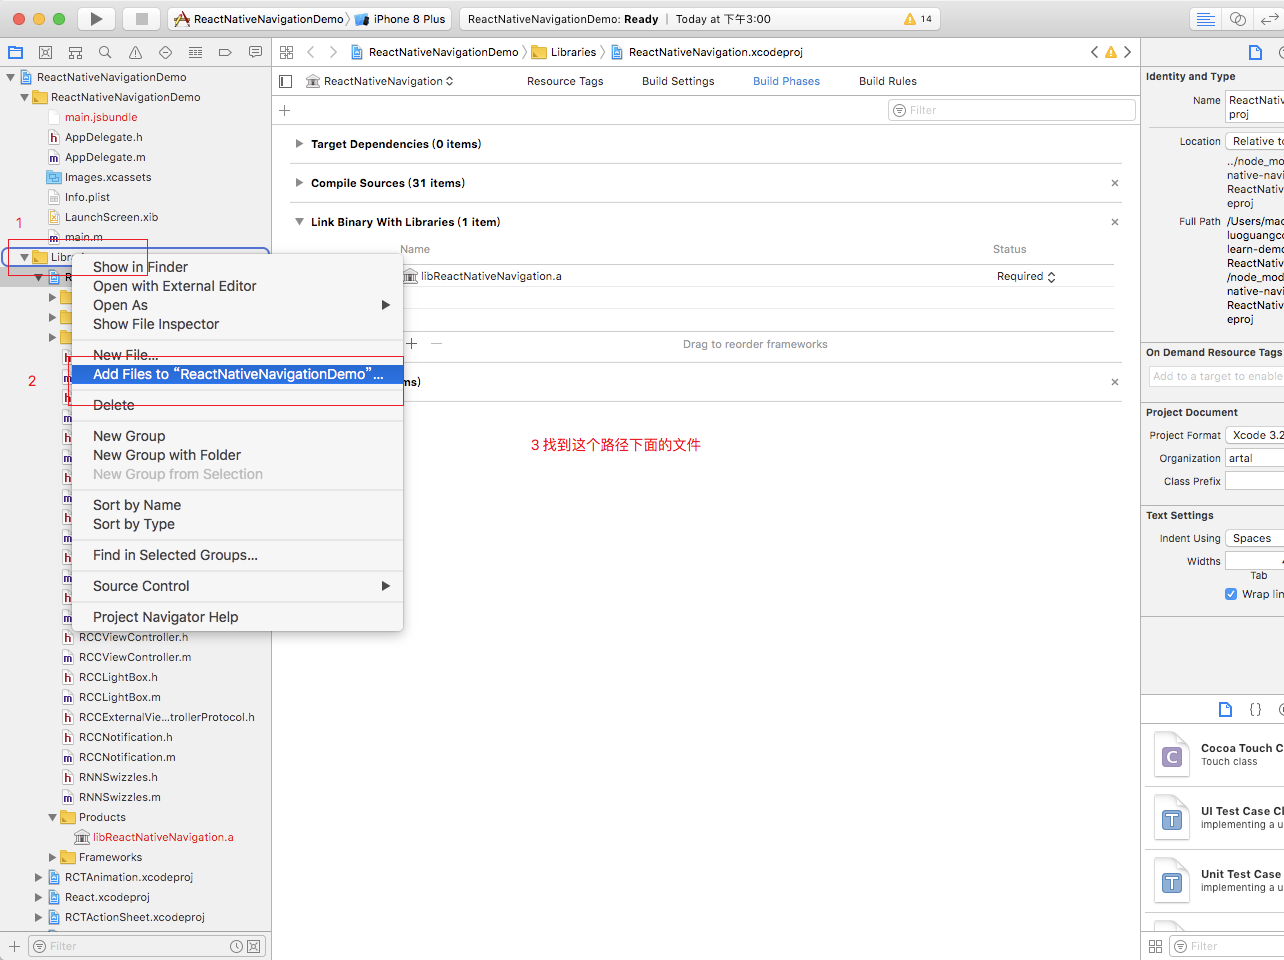Remove the selected library with minus button

436,343
